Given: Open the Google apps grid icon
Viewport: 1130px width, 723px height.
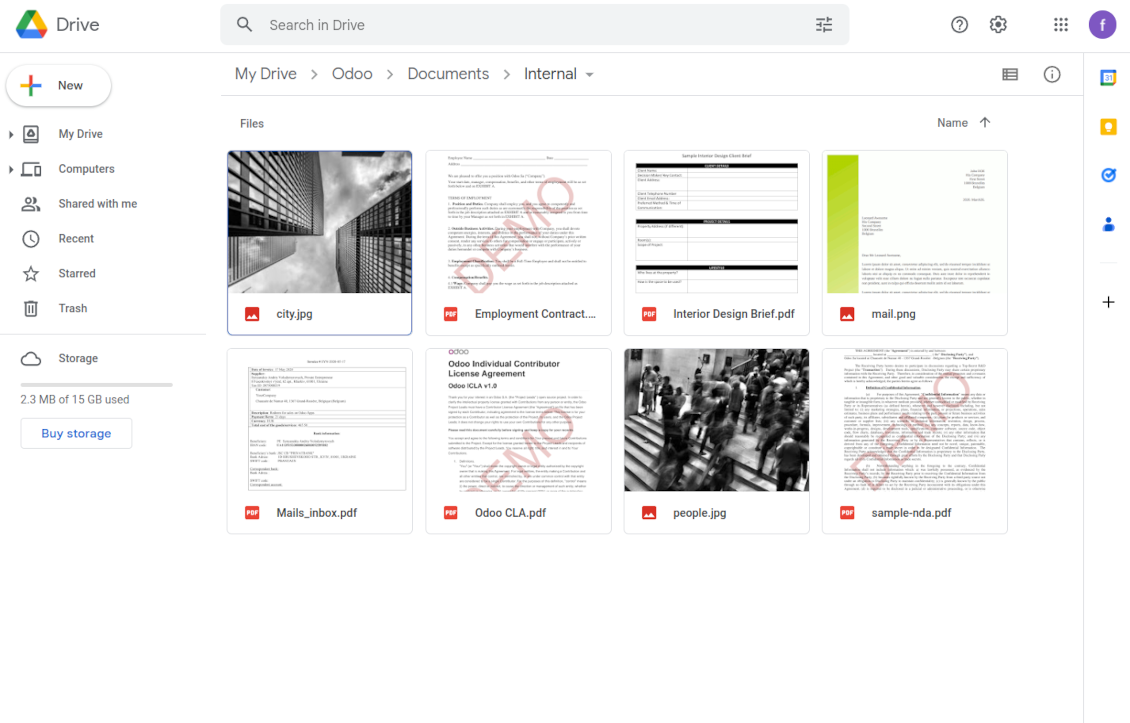Looking at the screenshot, I should pyautogui.click(x=1061, y=25).
